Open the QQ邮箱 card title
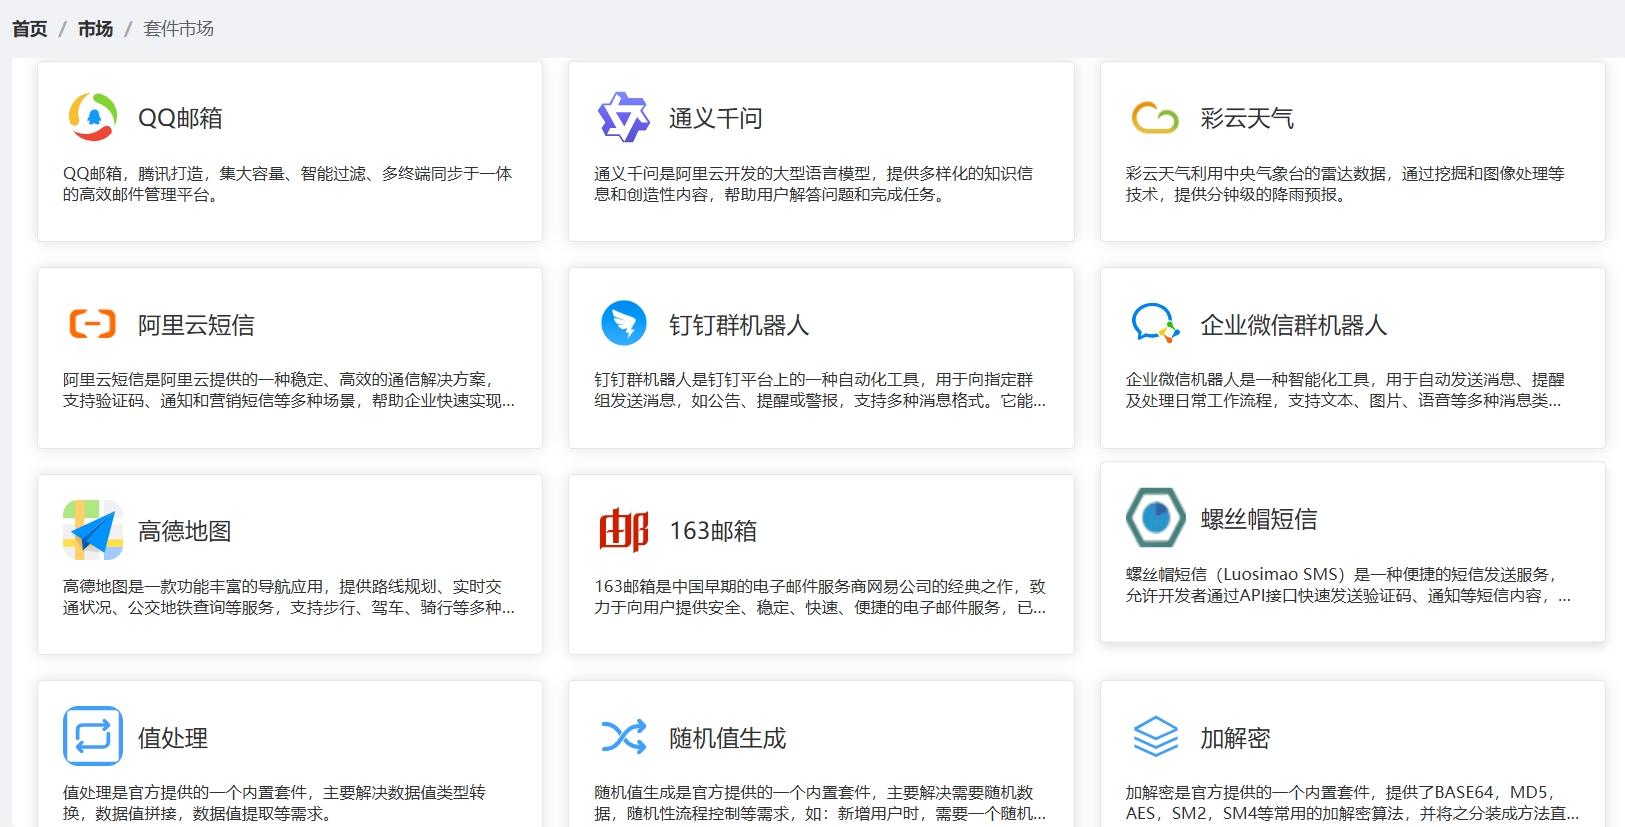Image resolution: width=1625 pixels, height=827 pixels. [x=180, y=118]
